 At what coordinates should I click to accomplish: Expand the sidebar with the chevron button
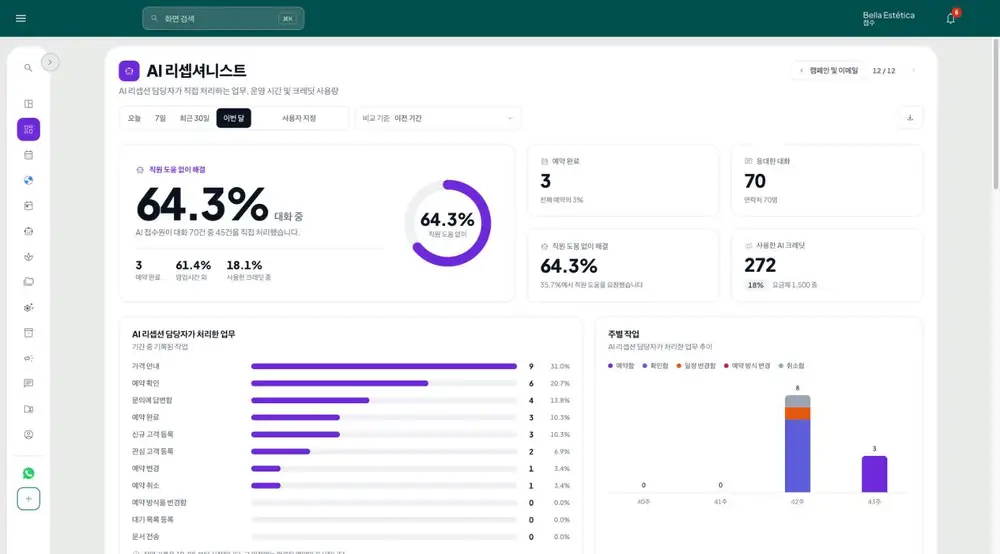coord(50,62)
